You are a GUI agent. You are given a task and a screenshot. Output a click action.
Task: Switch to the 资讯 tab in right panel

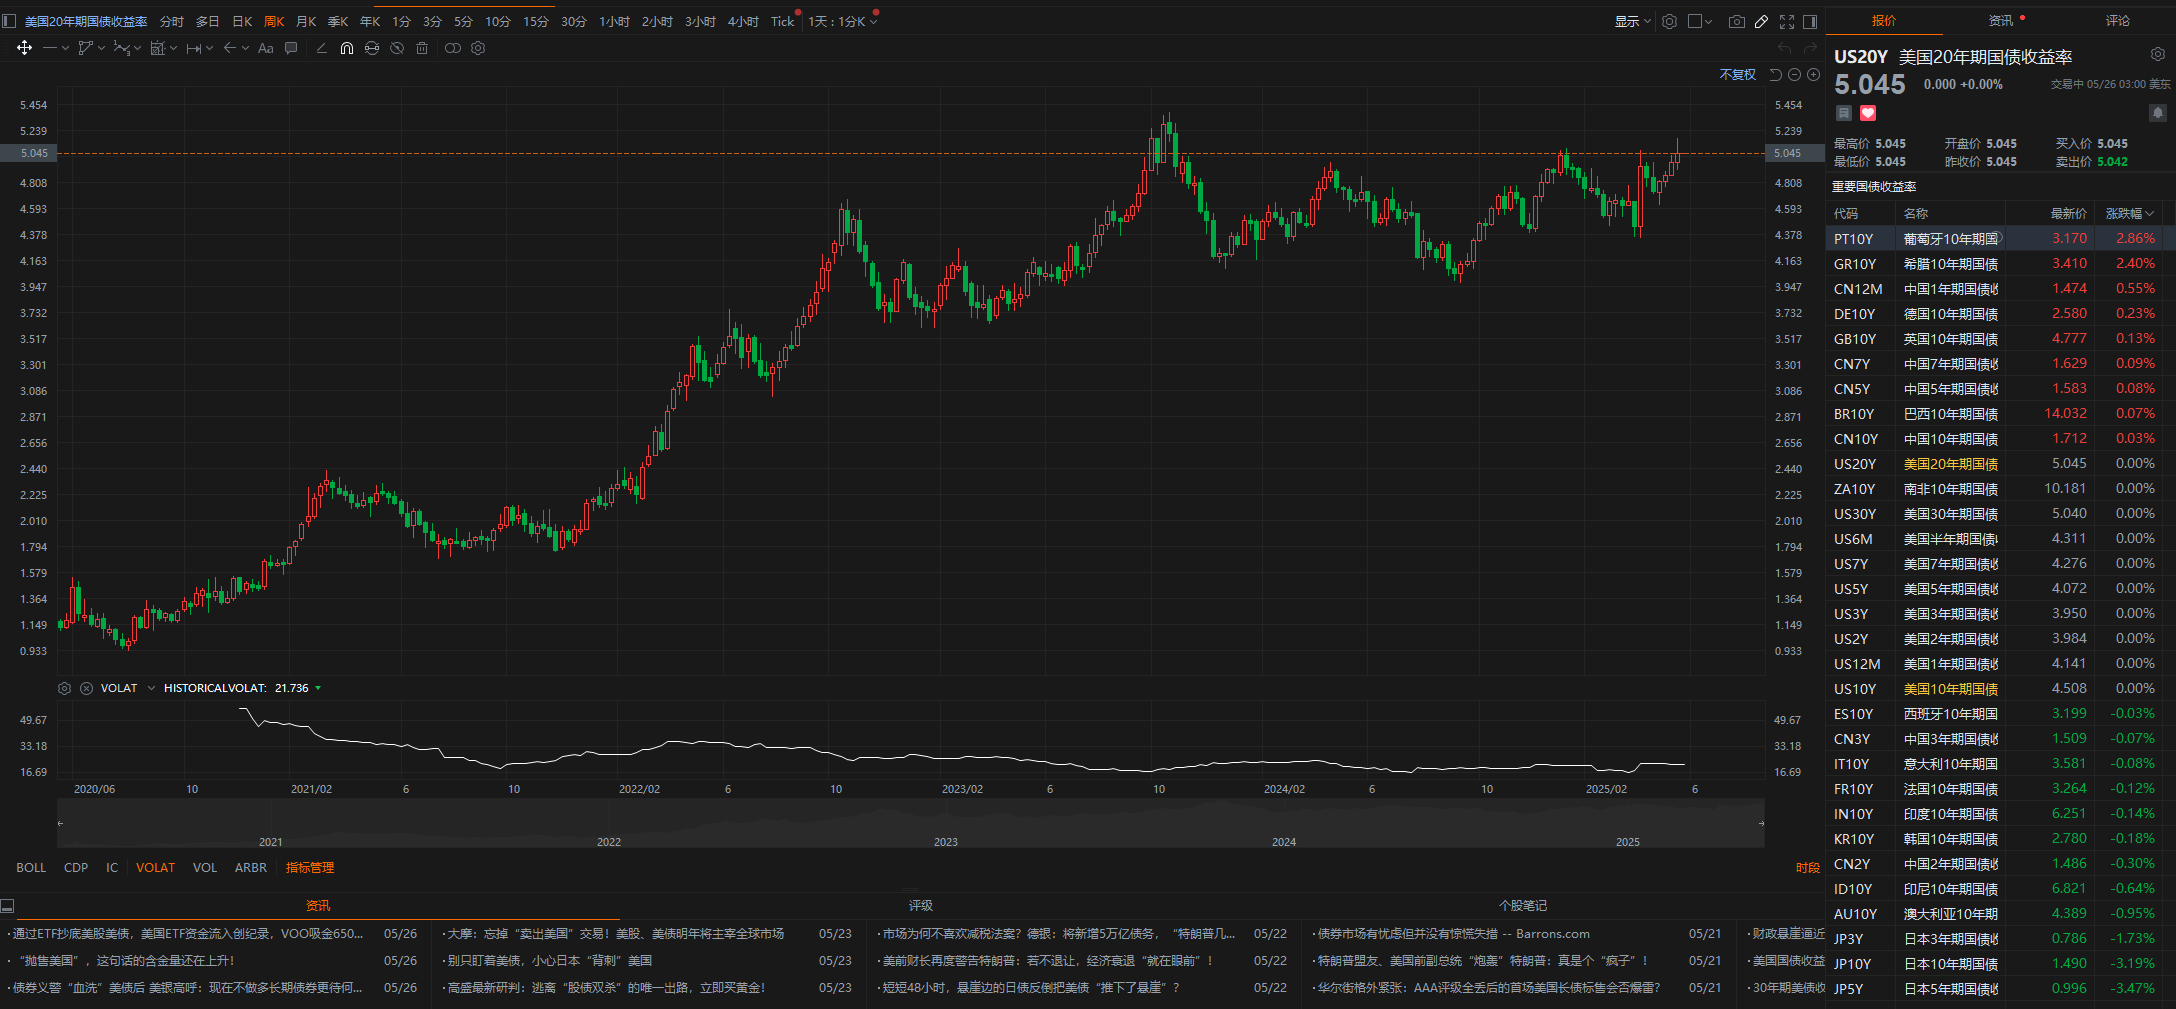[2000, 20]
